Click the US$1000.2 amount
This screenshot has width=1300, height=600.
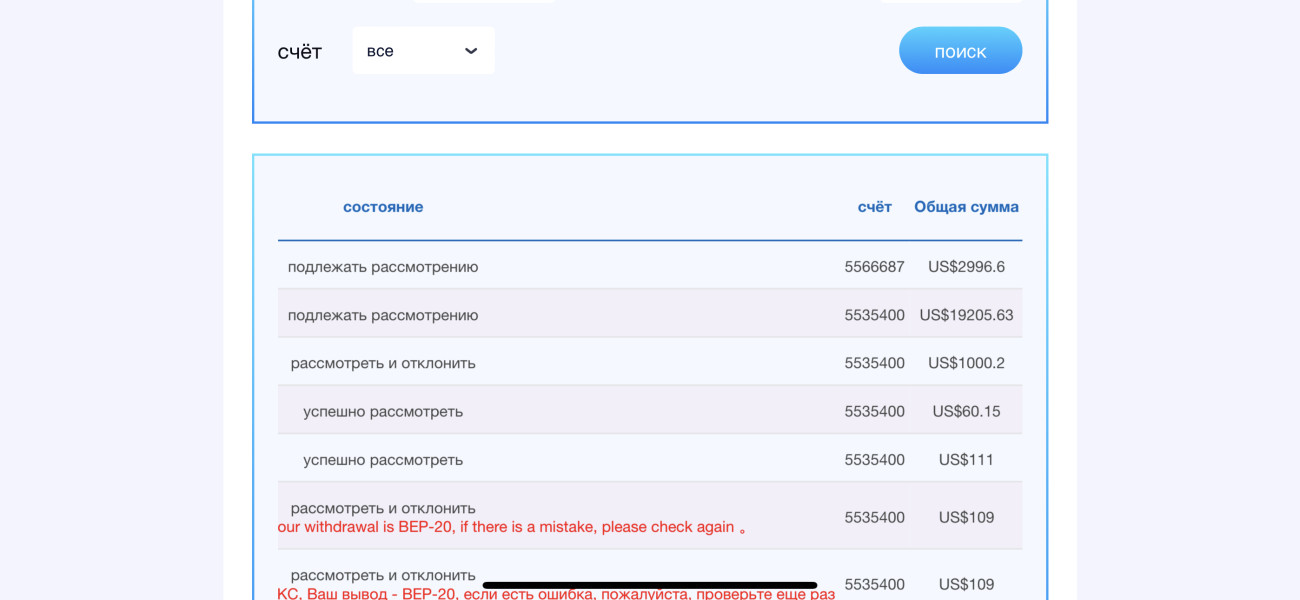pos(966,363)
